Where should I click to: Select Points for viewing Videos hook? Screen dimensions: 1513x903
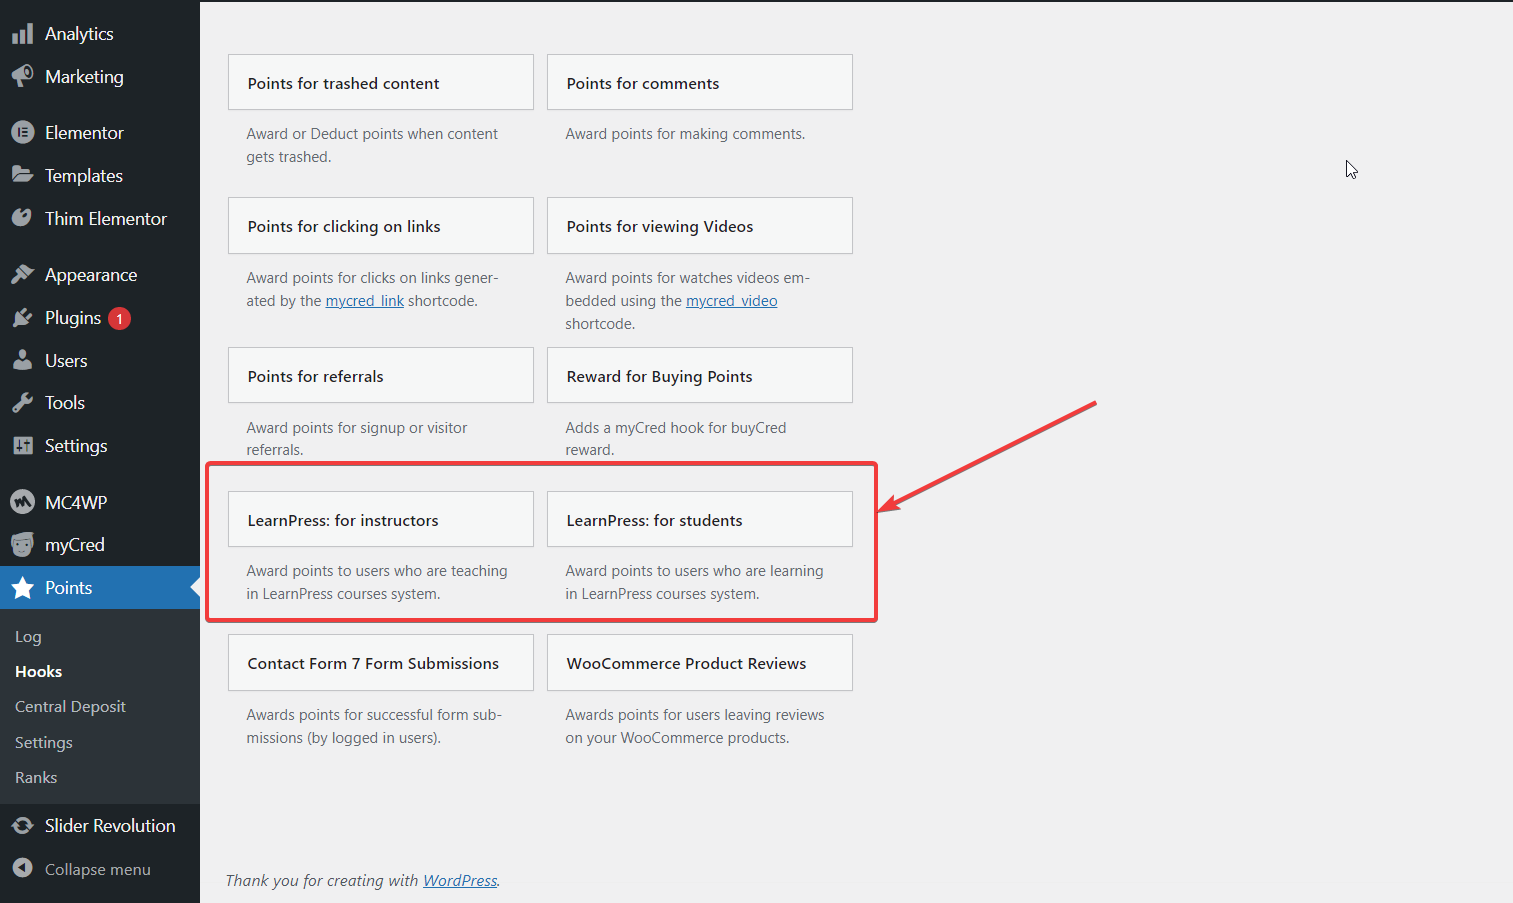[x=700, y=226]
